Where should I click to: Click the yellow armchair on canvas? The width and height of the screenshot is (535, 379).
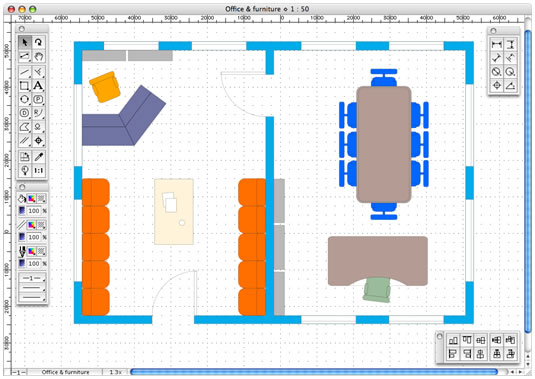coord(105,87)
